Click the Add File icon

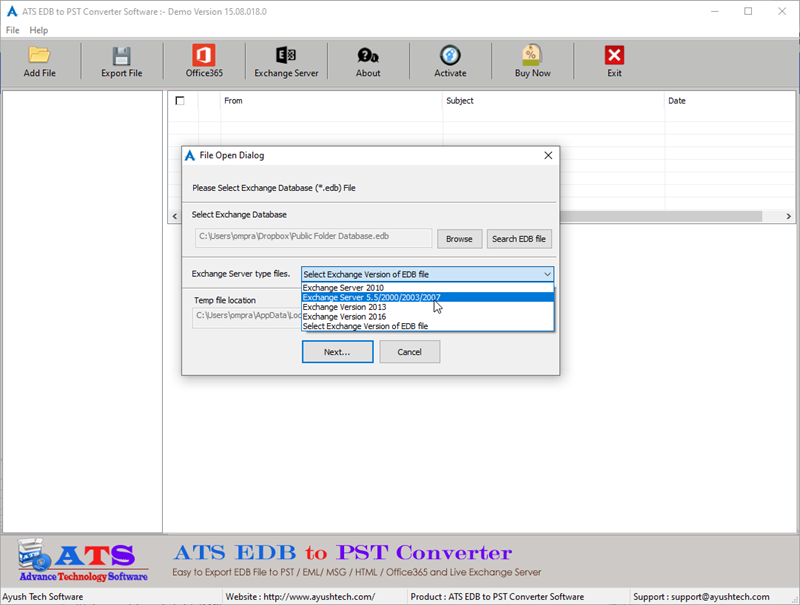pyautogui.click(x=39, y=62)
